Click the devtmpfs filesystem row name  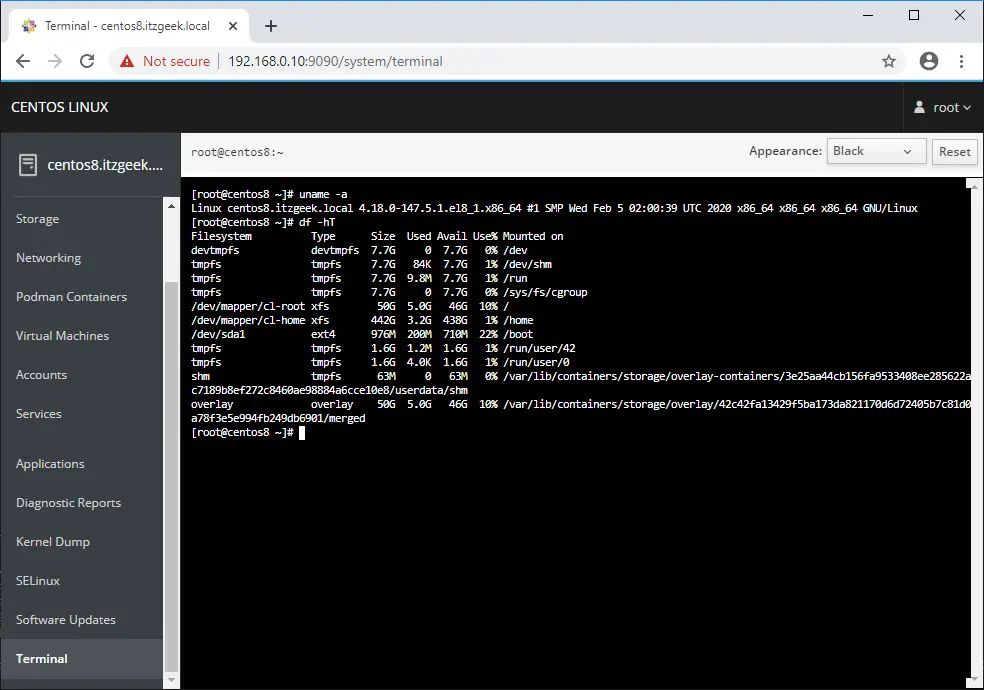coord(215,250)
